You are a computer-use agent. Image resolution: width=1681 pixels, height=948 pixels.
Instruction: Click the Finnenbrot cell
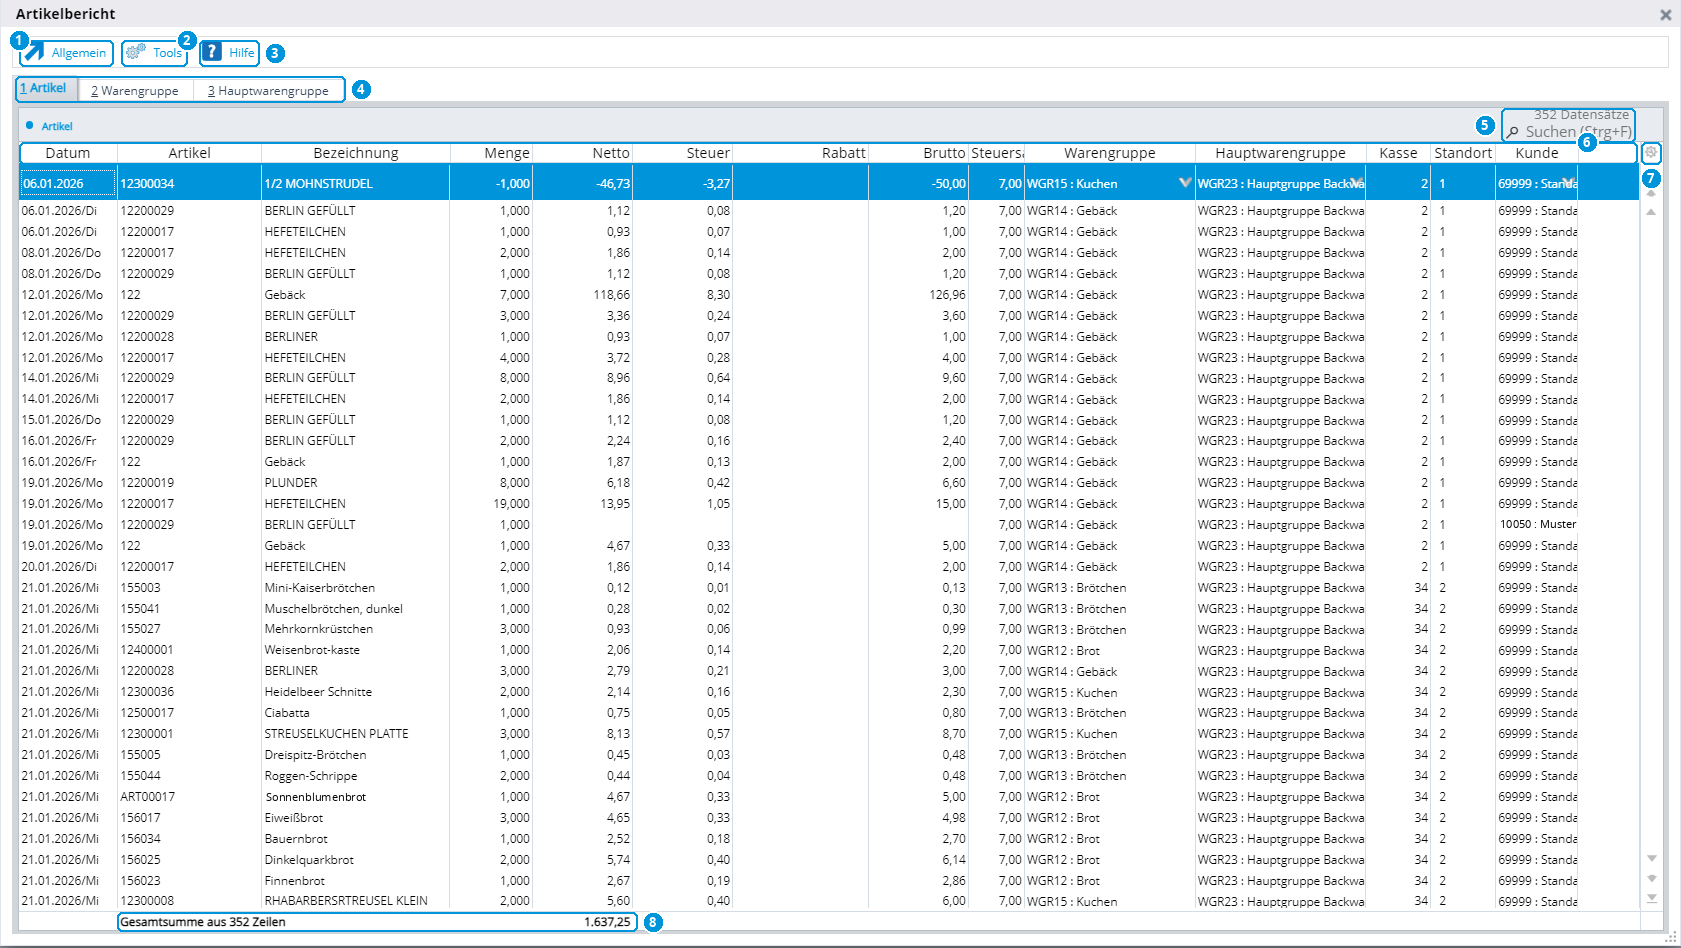coord(356,881)
